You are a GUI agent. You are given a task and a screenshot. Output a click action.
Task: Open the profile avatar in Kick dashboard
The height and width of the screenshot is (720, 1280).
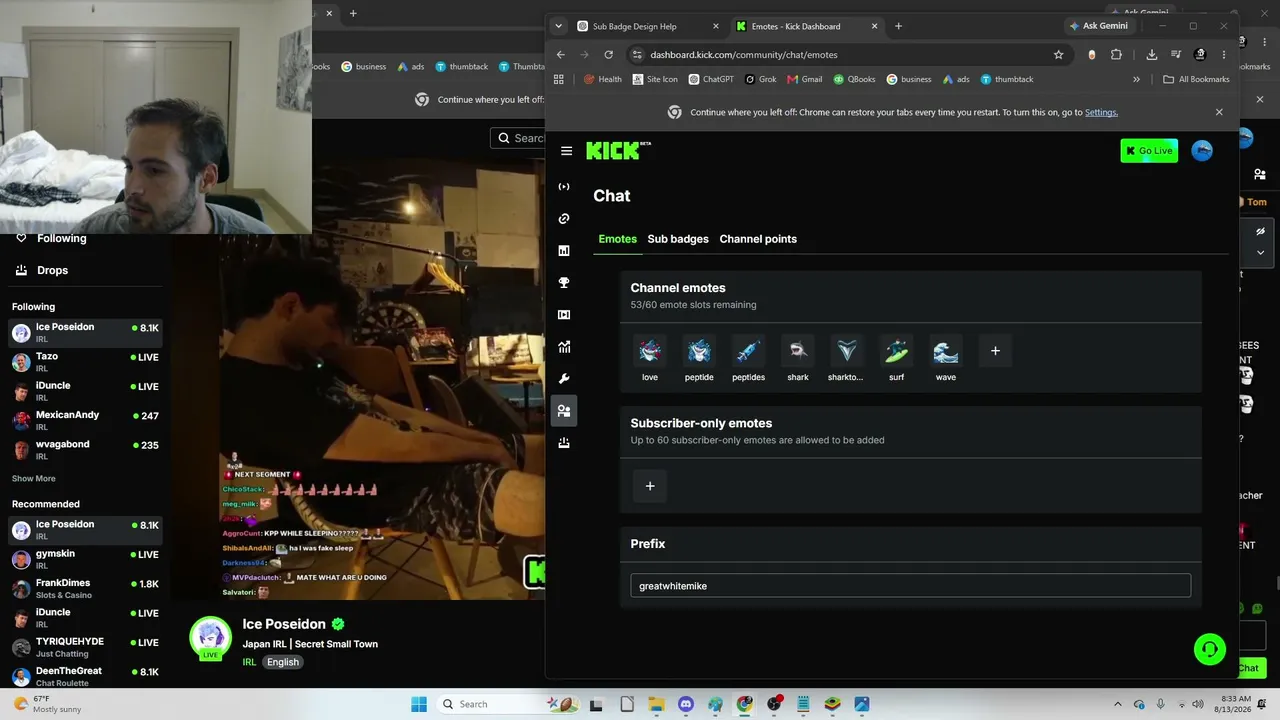pos(1202,151)
